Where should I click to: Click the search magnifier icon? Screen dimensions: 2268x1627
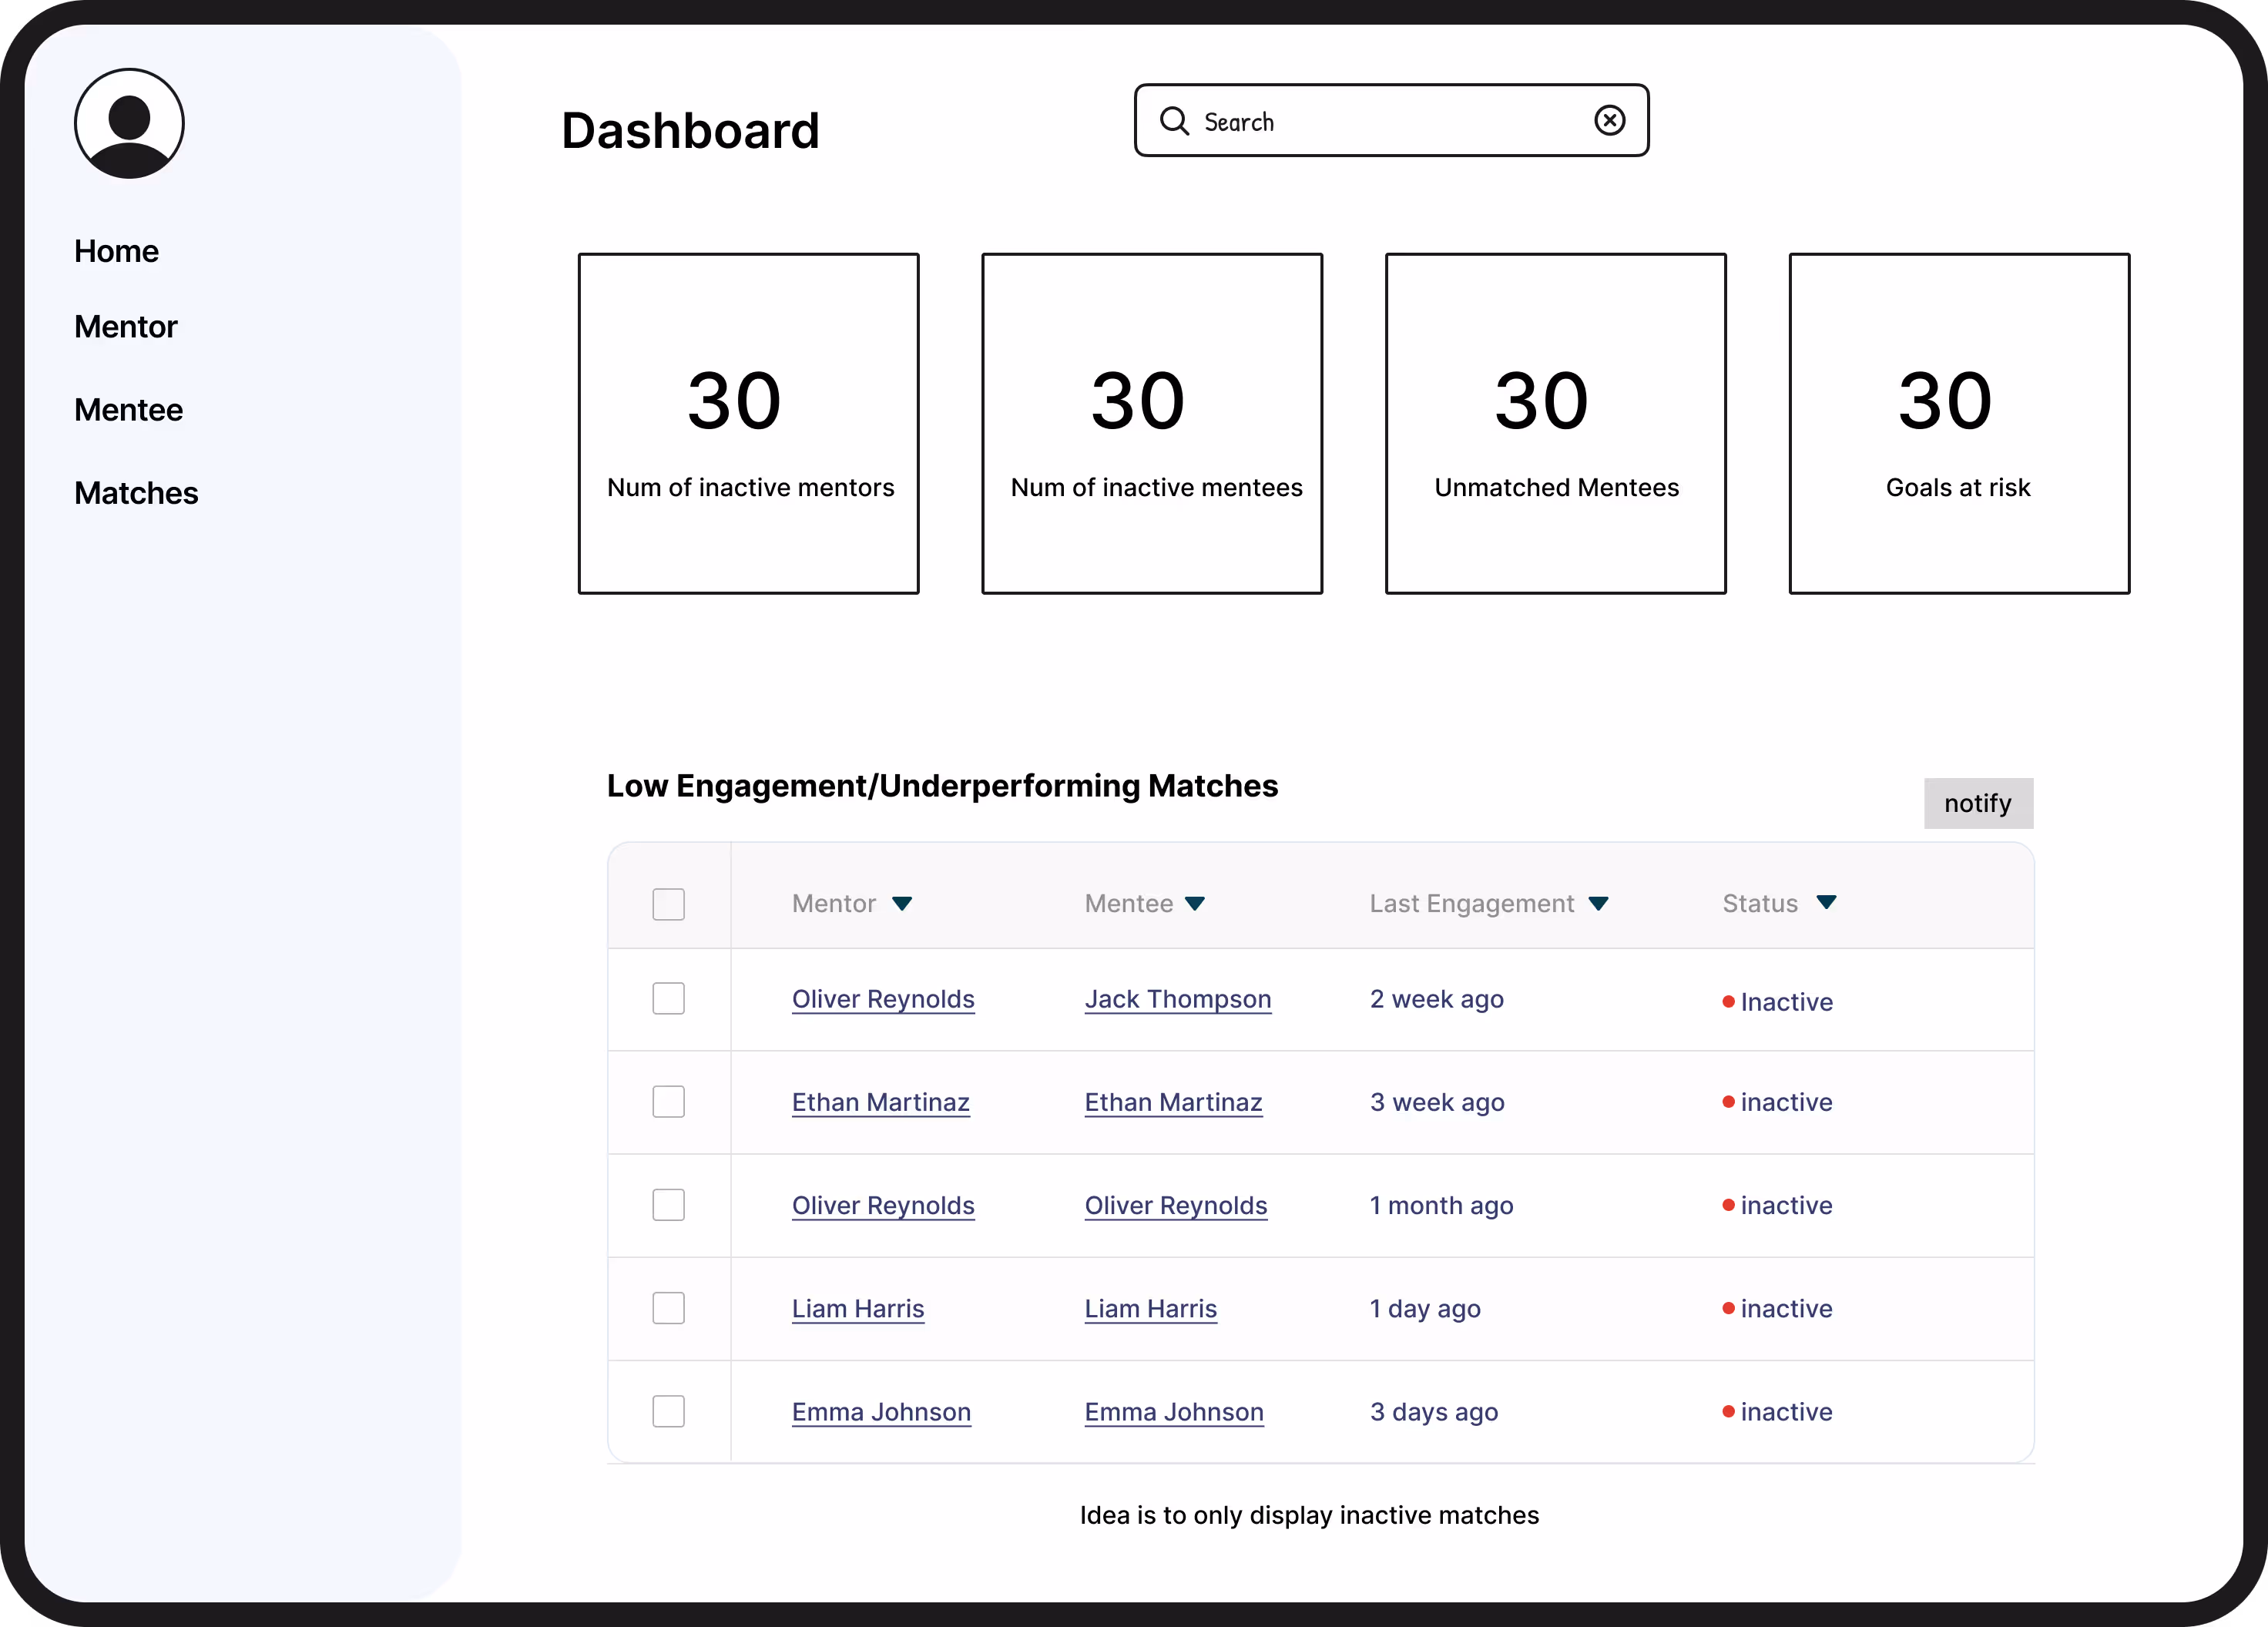pyautogui.click(x=1173, y=121)
